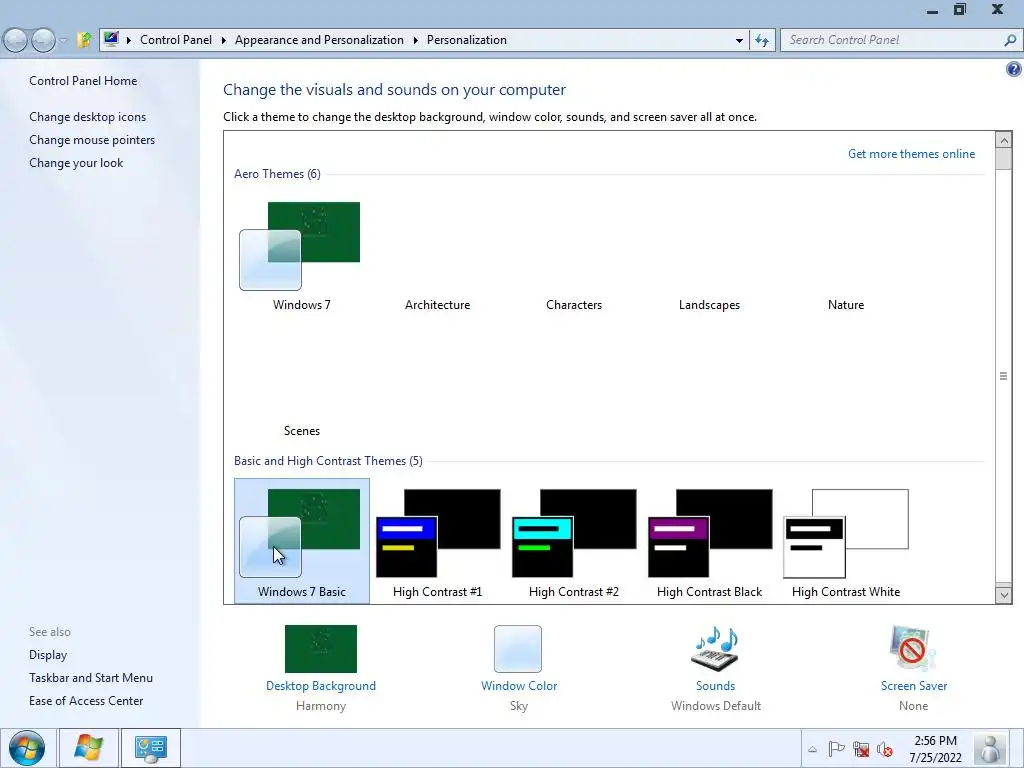Click Control Panel in the breadcrumb

point(176,40)
